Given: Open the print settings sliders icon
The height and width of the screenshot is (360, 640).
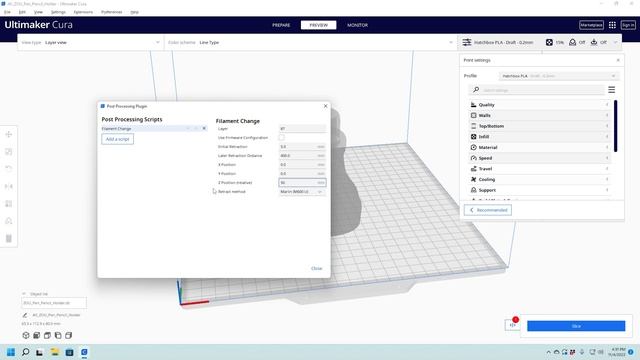Looking at the screenshot, I should pyautogui.click(x=467, y=42).
